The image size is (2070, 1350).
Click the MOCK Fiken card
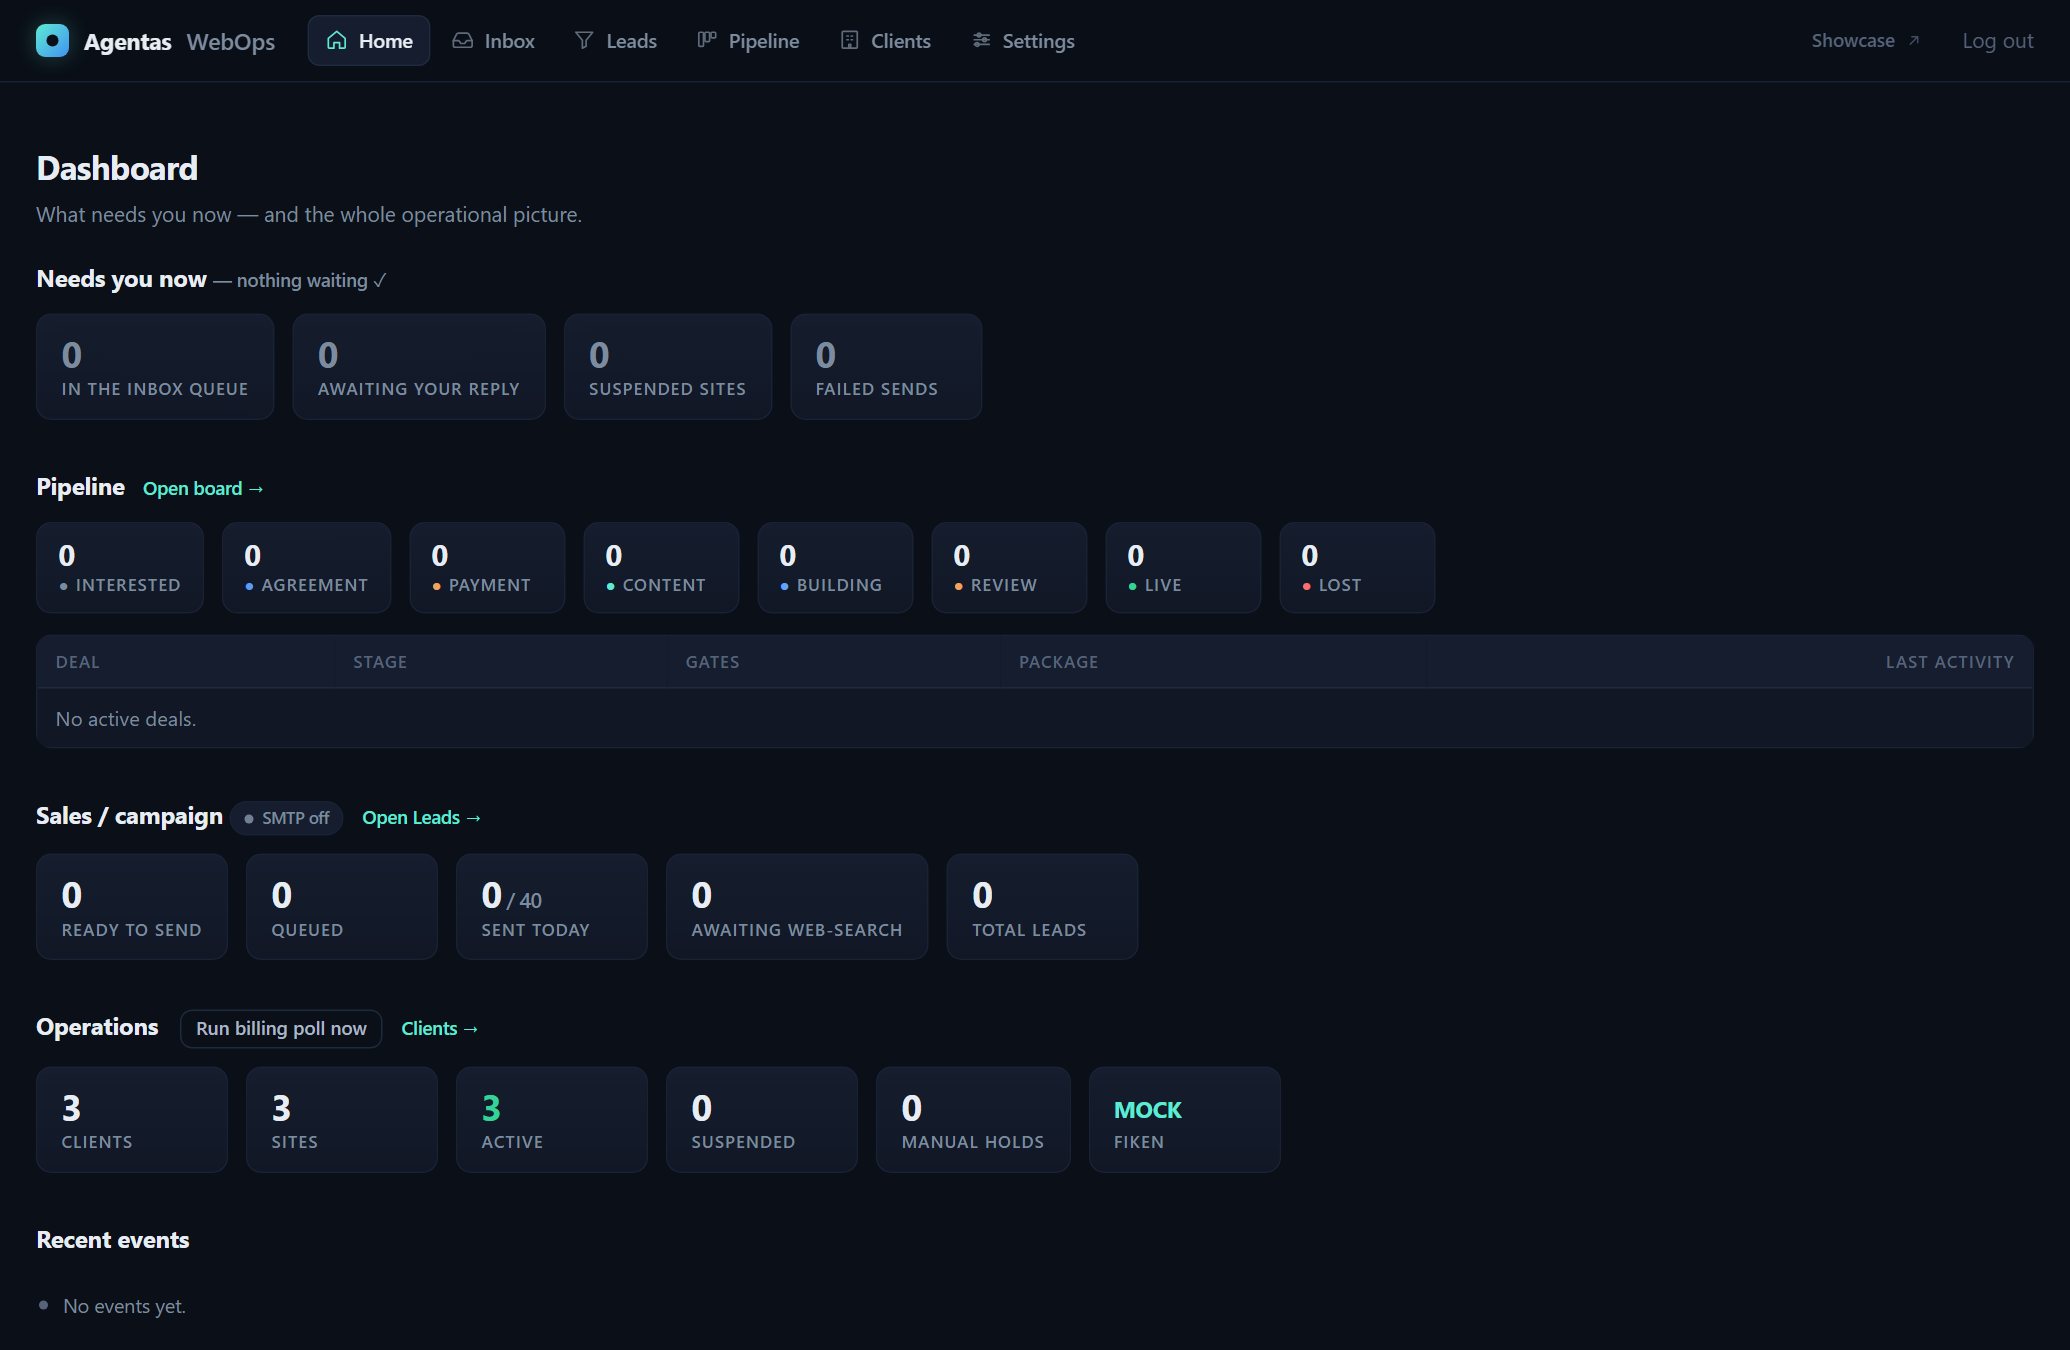pyautogui.click(x=1185, y=1120)
